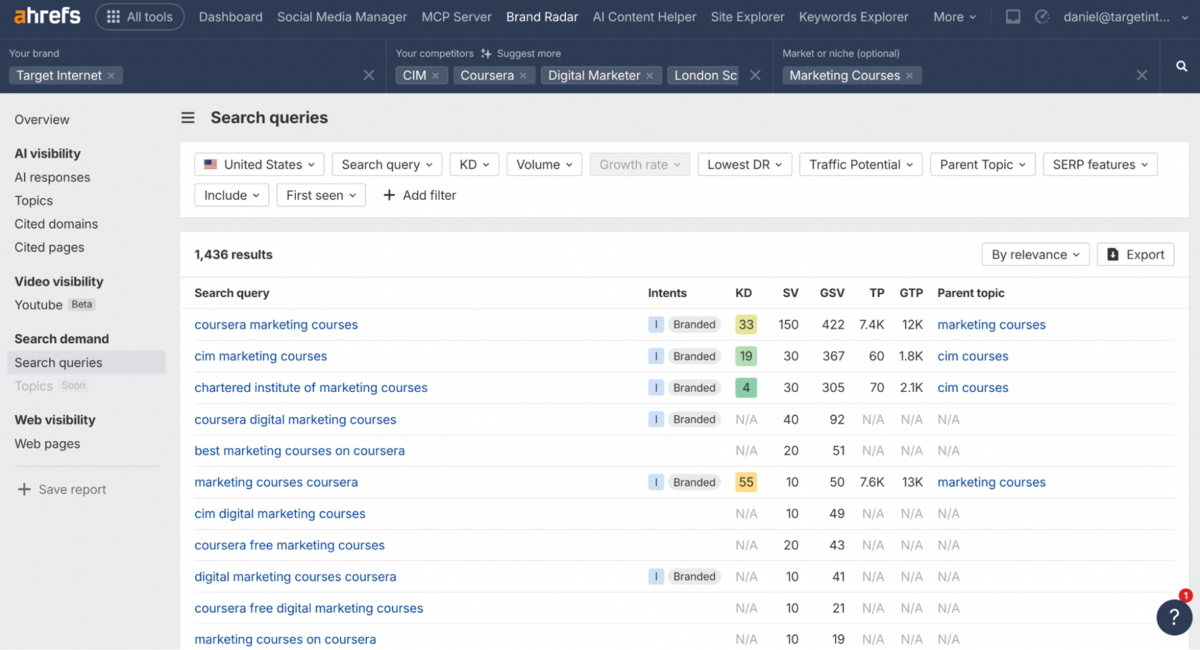Expand the More menu
Viewport: 1200px width, 650px height.
click(955, 17)
